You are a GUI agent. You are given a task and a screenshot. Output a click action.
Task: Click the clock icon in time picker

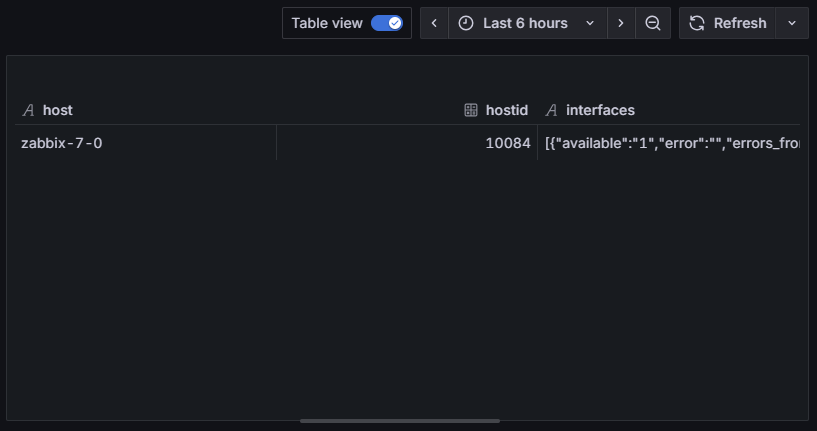pyautogui.click(x=466, y=23)
